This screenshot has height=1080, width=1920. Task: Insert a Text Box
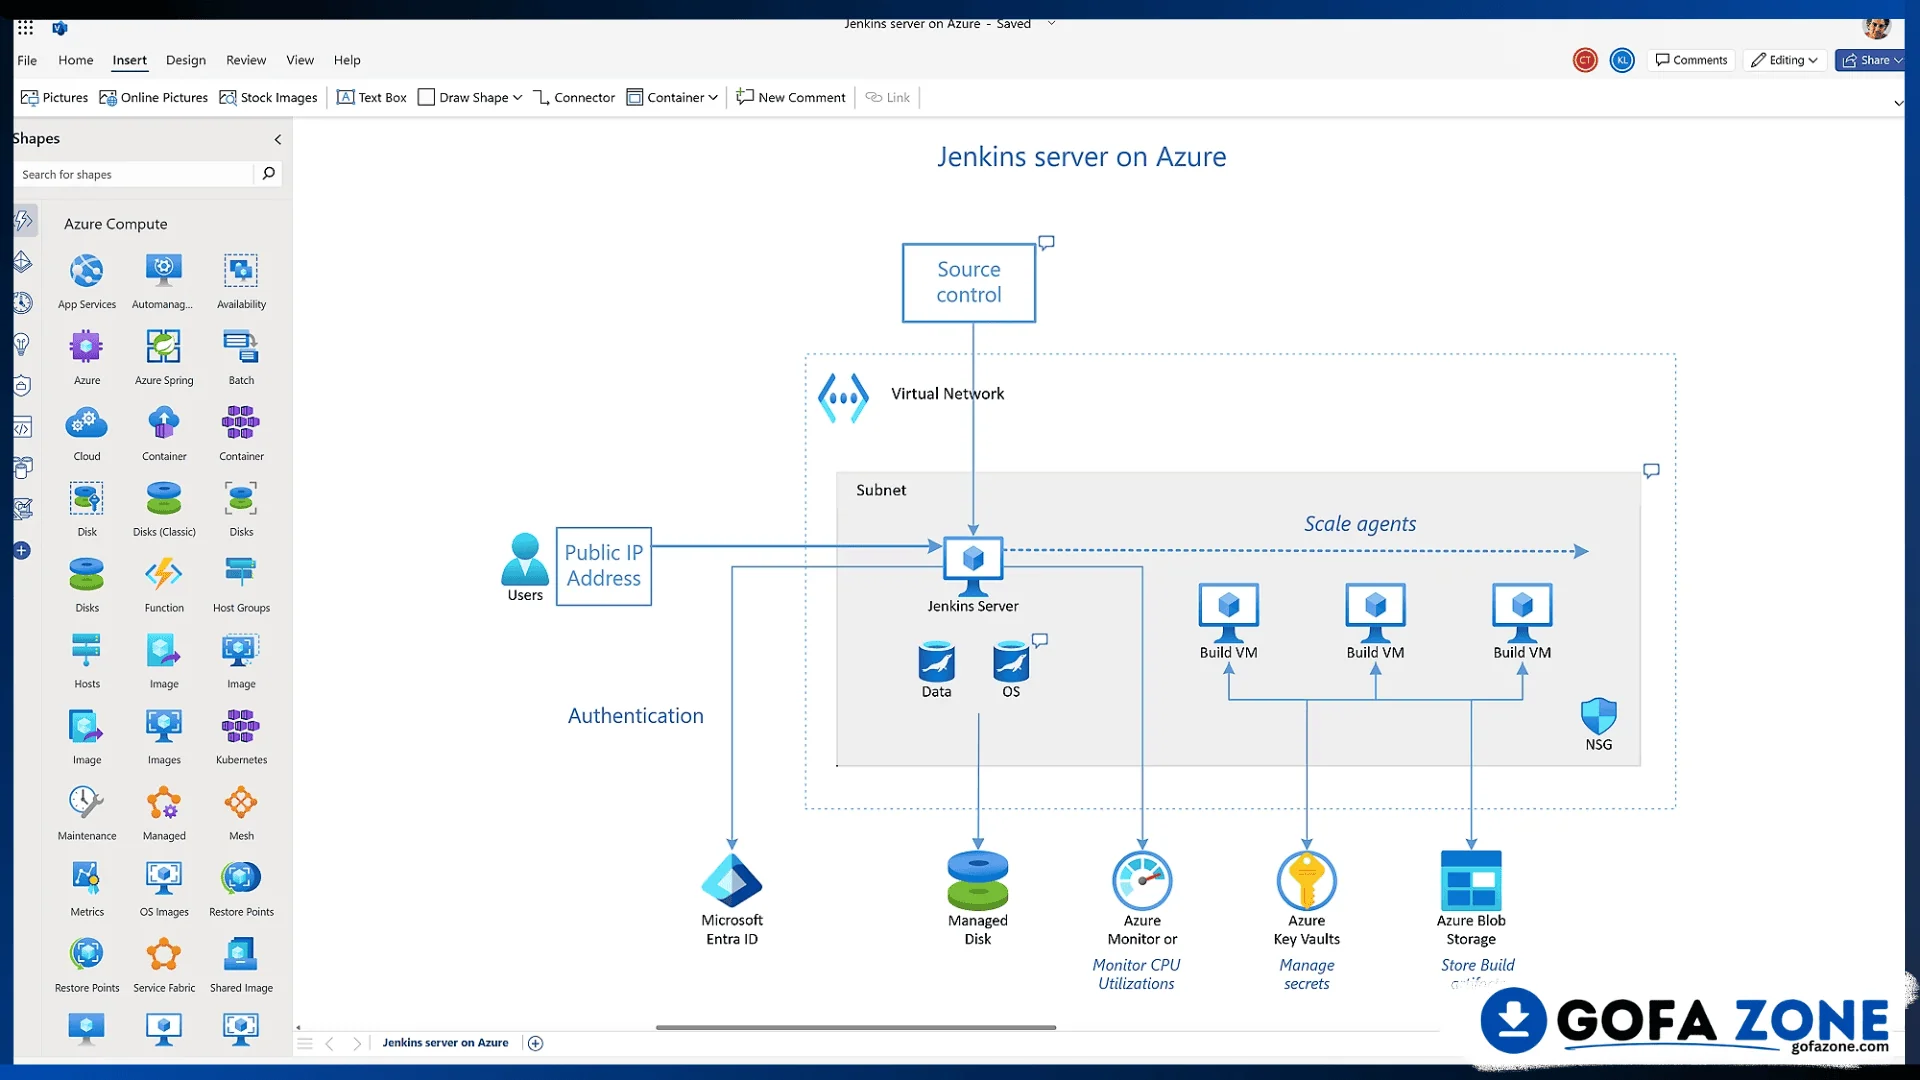[x=372, y=97]
